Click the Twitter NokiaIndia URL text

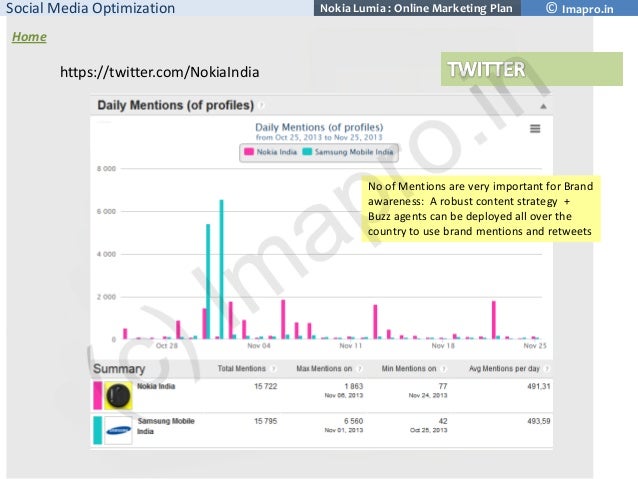(x=160, y=72)
